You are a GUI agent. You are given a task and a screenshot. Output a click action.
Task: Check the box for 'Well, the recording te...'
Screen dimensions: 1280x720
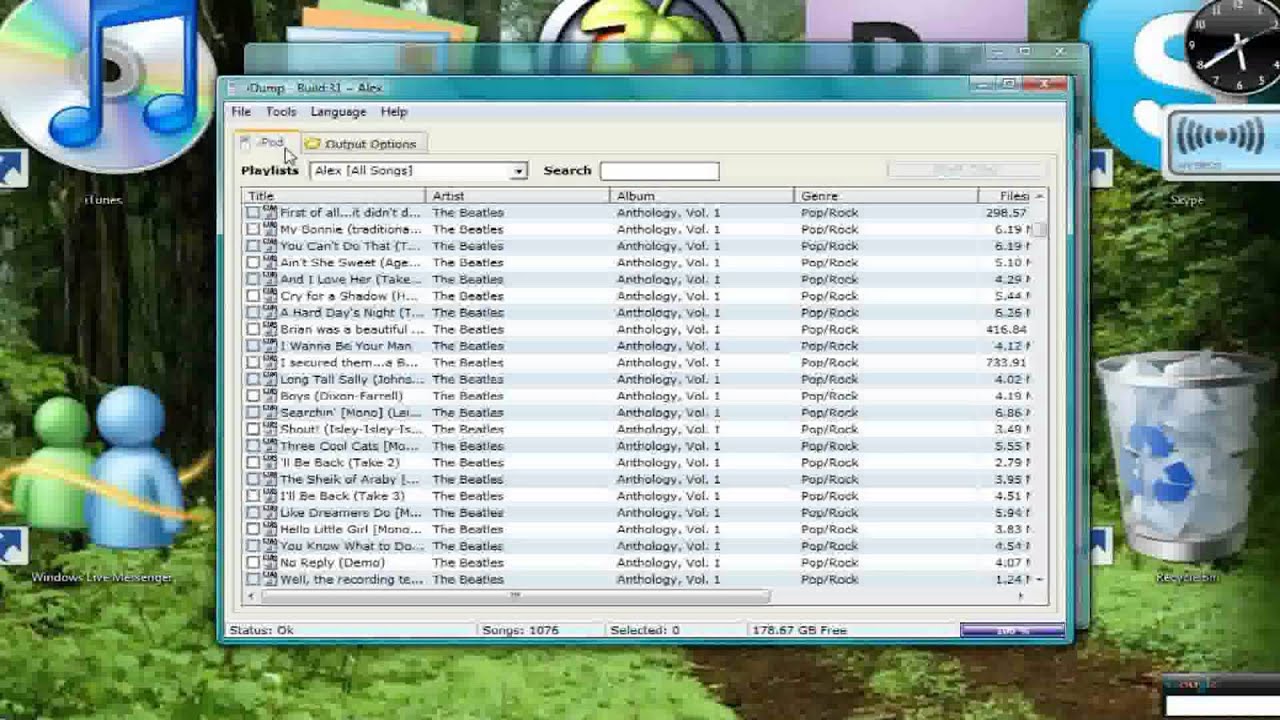tap(253, 579)
